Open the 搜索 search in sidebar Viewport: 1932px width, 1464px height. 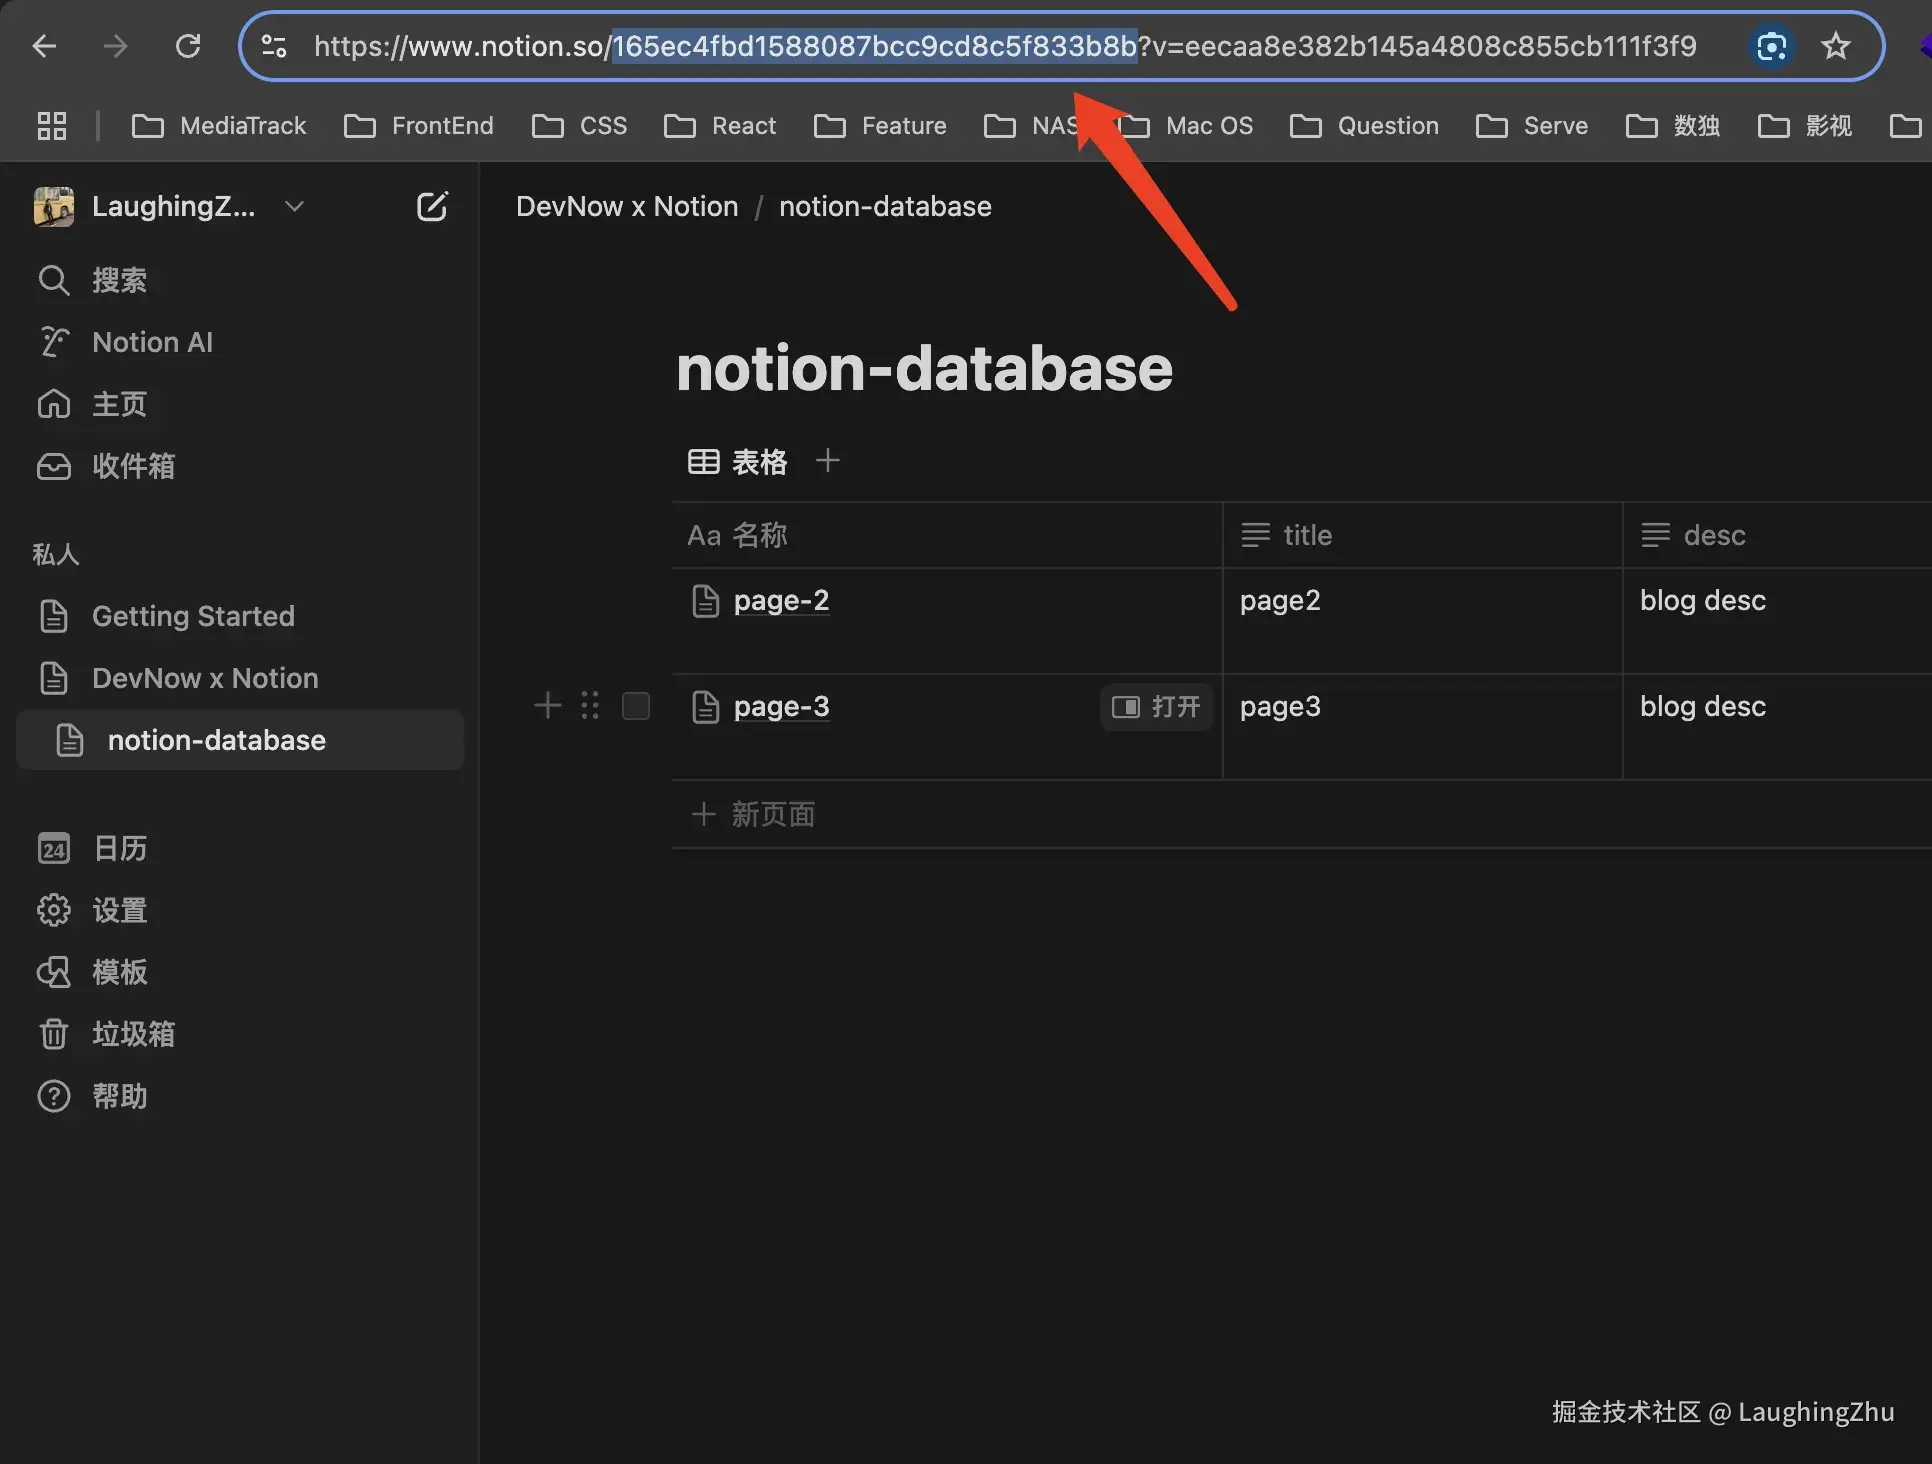click(x=118, y=280)
